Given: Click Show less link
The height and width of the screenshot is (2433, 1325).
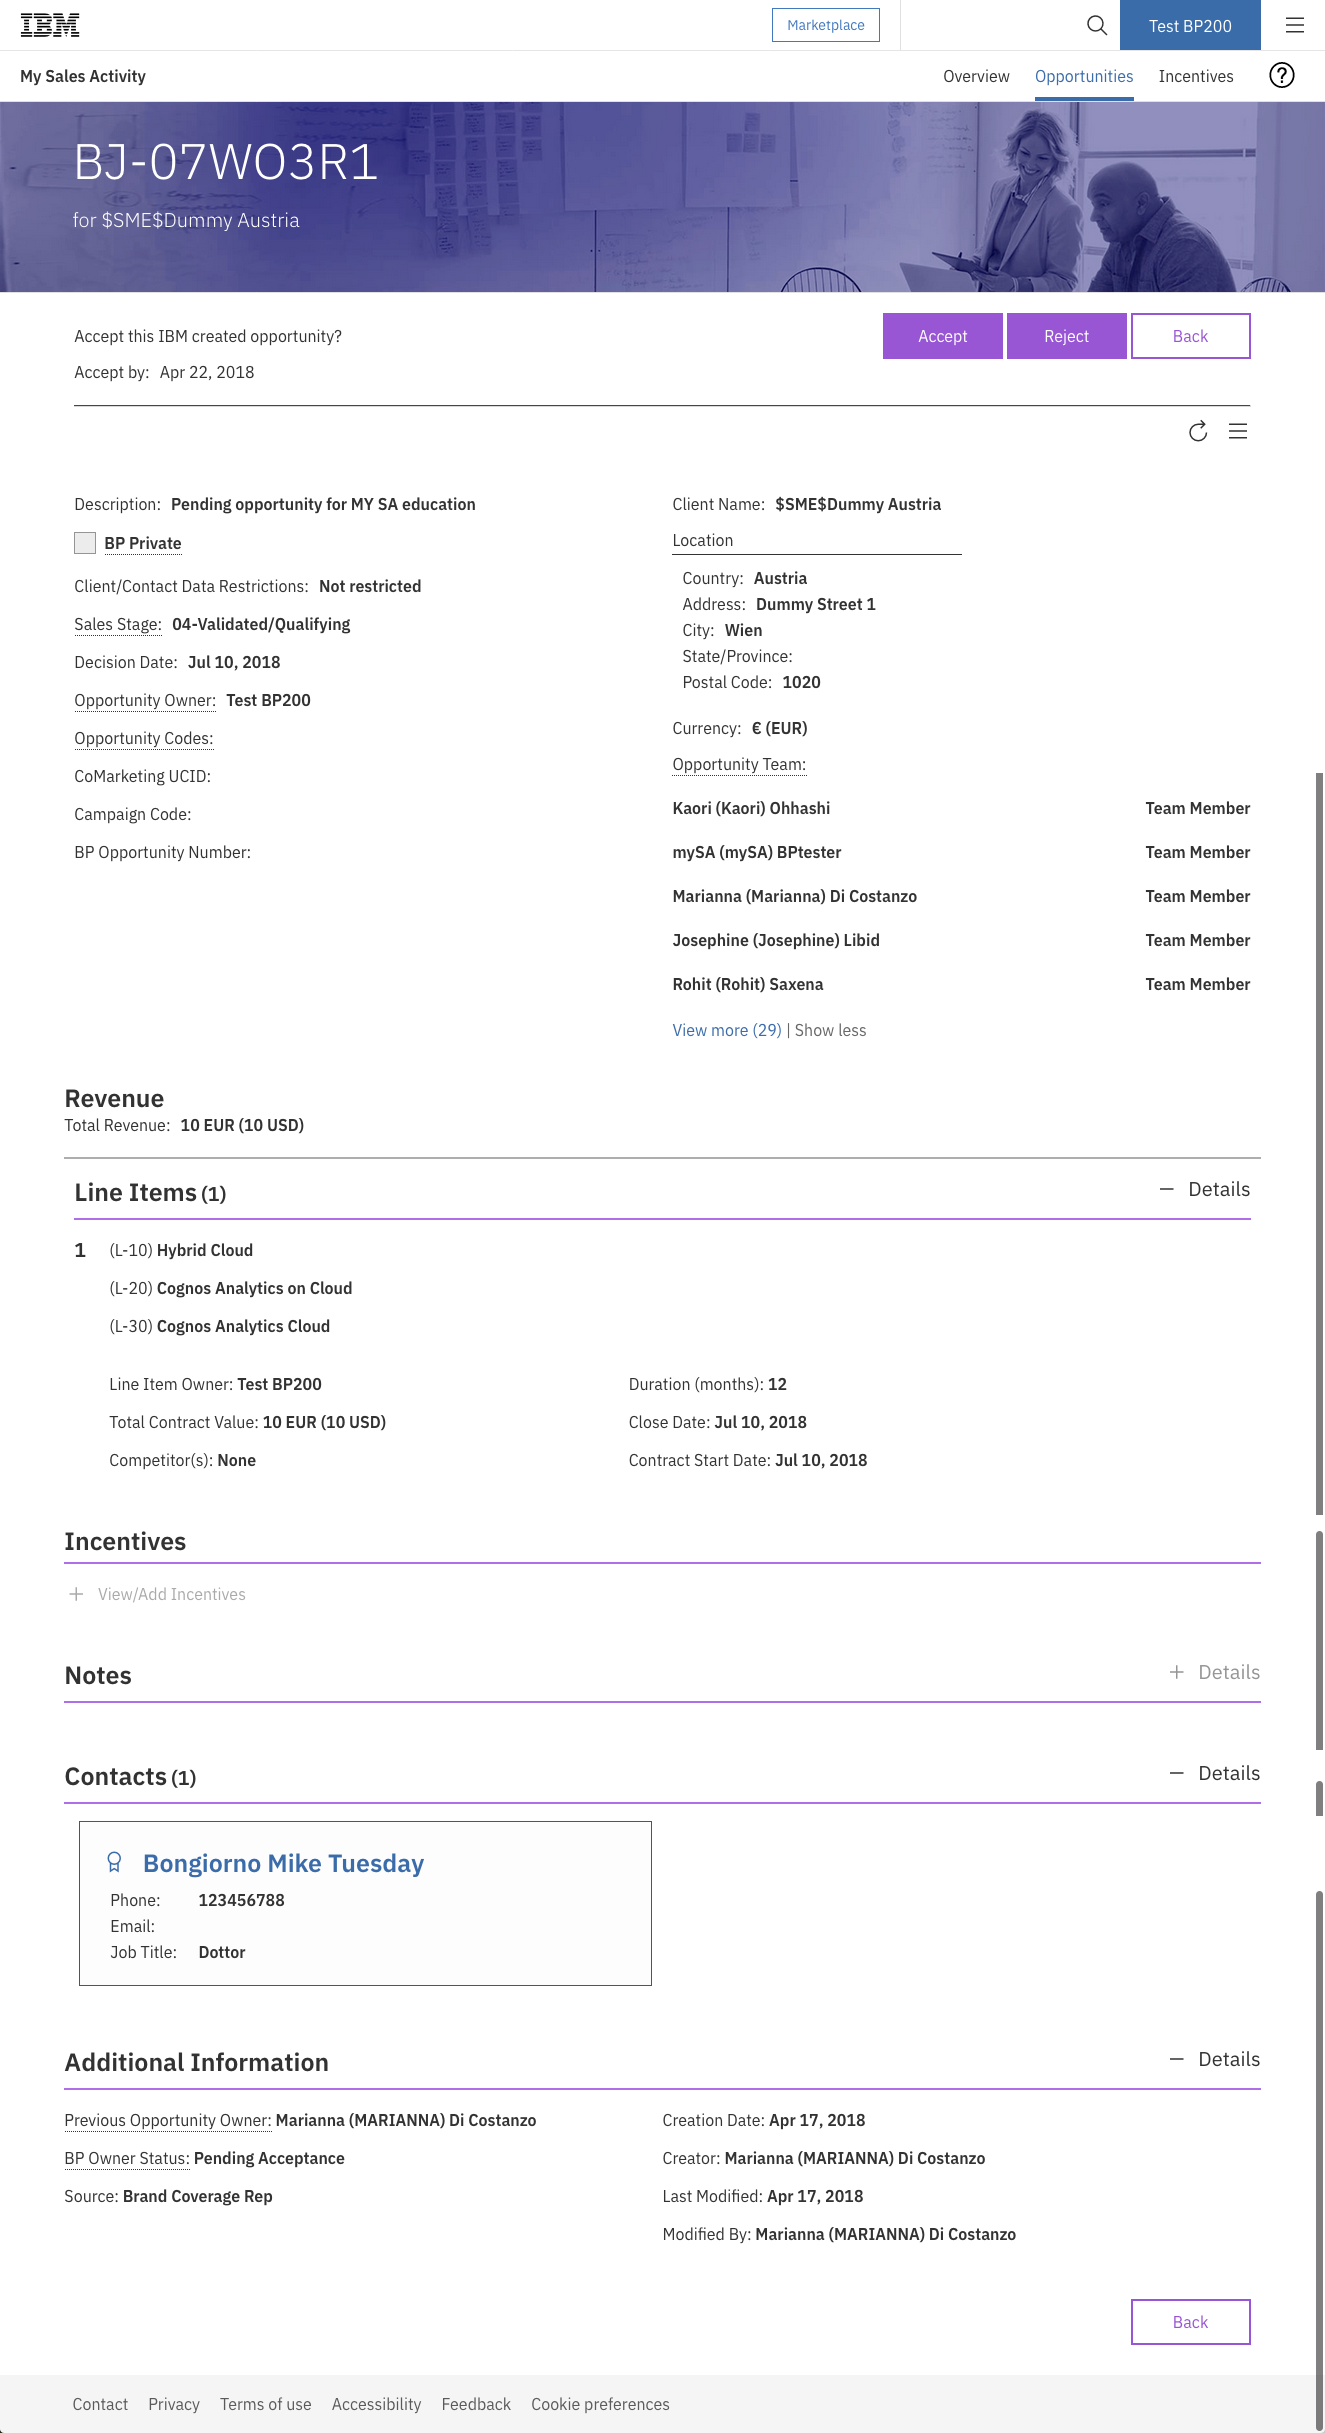Looking at the screenshot, I should [x=831, y=1030].
